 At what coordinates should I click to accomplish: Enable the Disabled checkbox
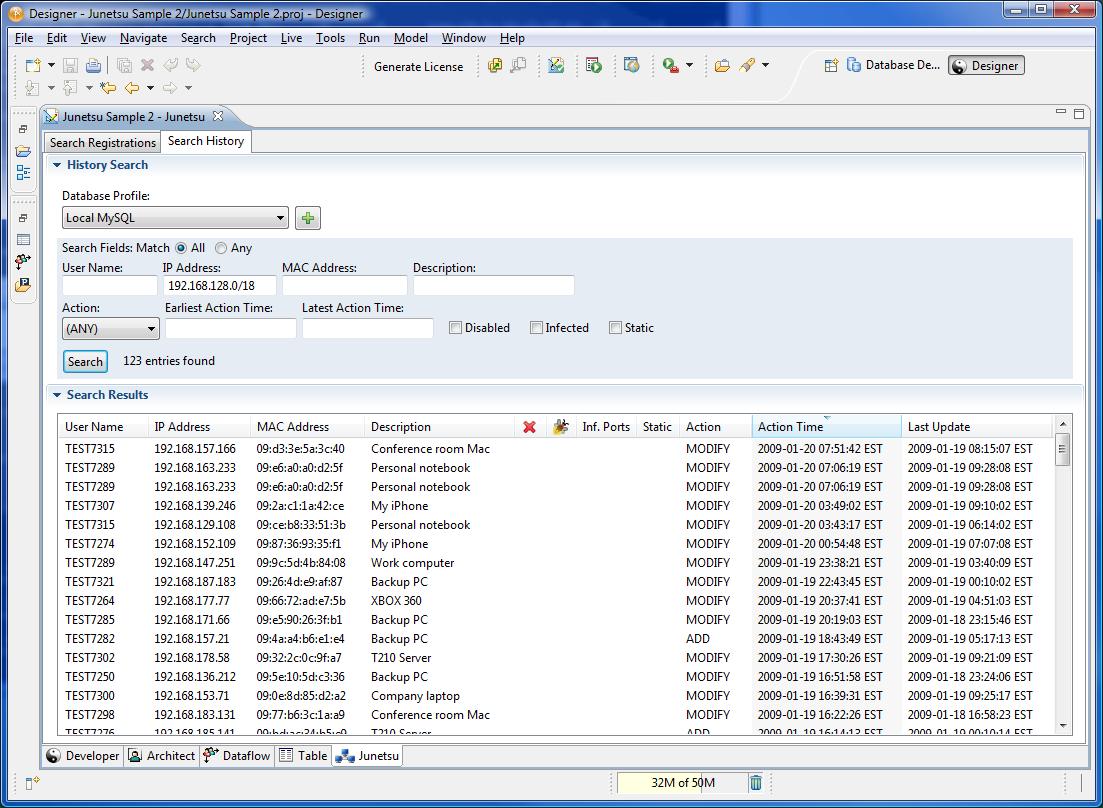[455, 328]
